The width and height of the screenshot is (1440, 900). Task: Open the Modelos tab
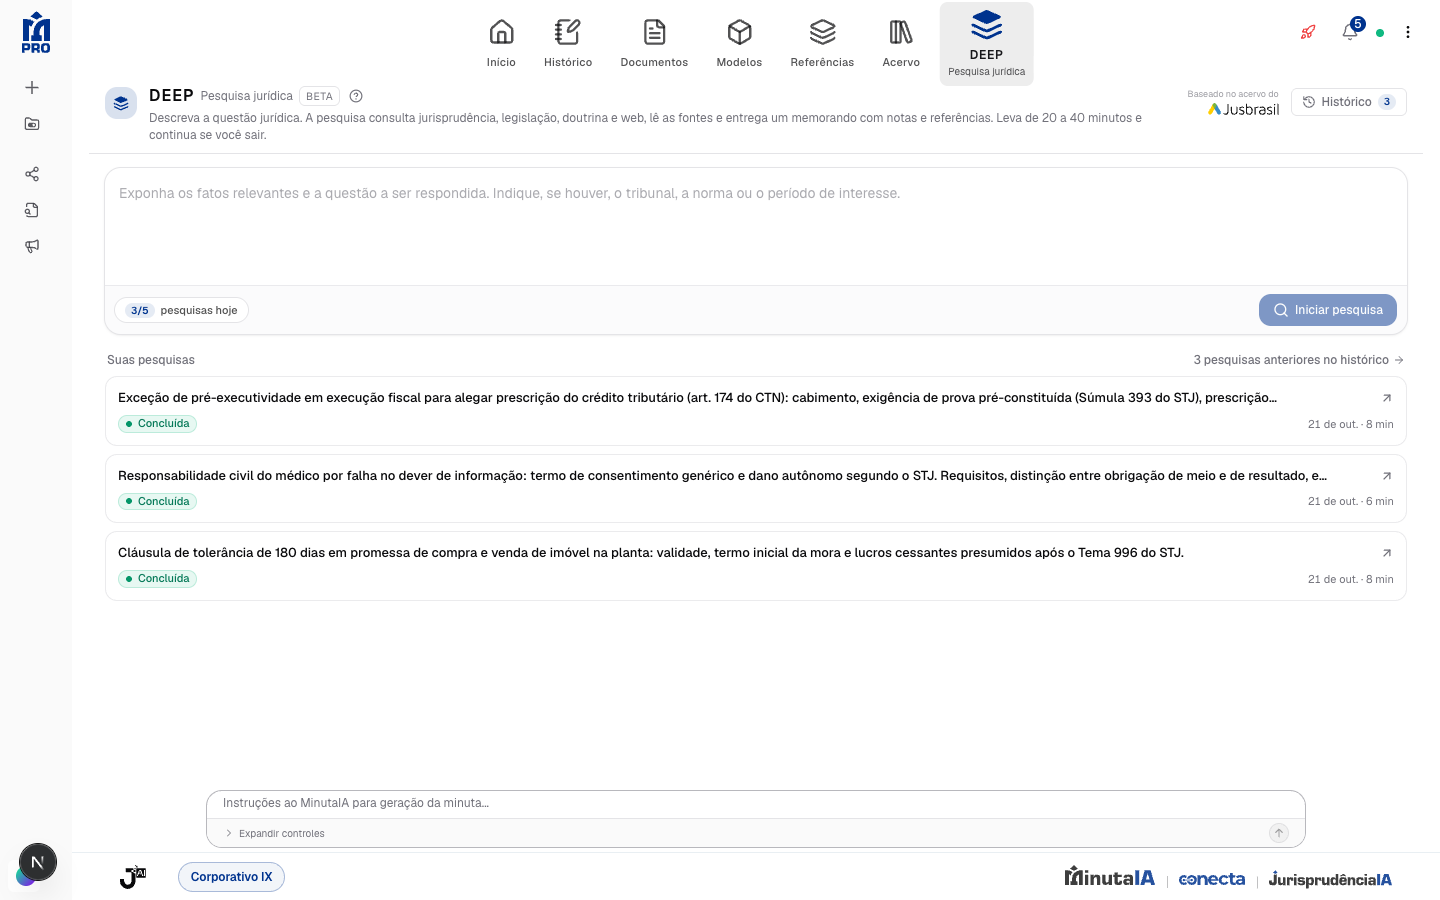(740, 44)
